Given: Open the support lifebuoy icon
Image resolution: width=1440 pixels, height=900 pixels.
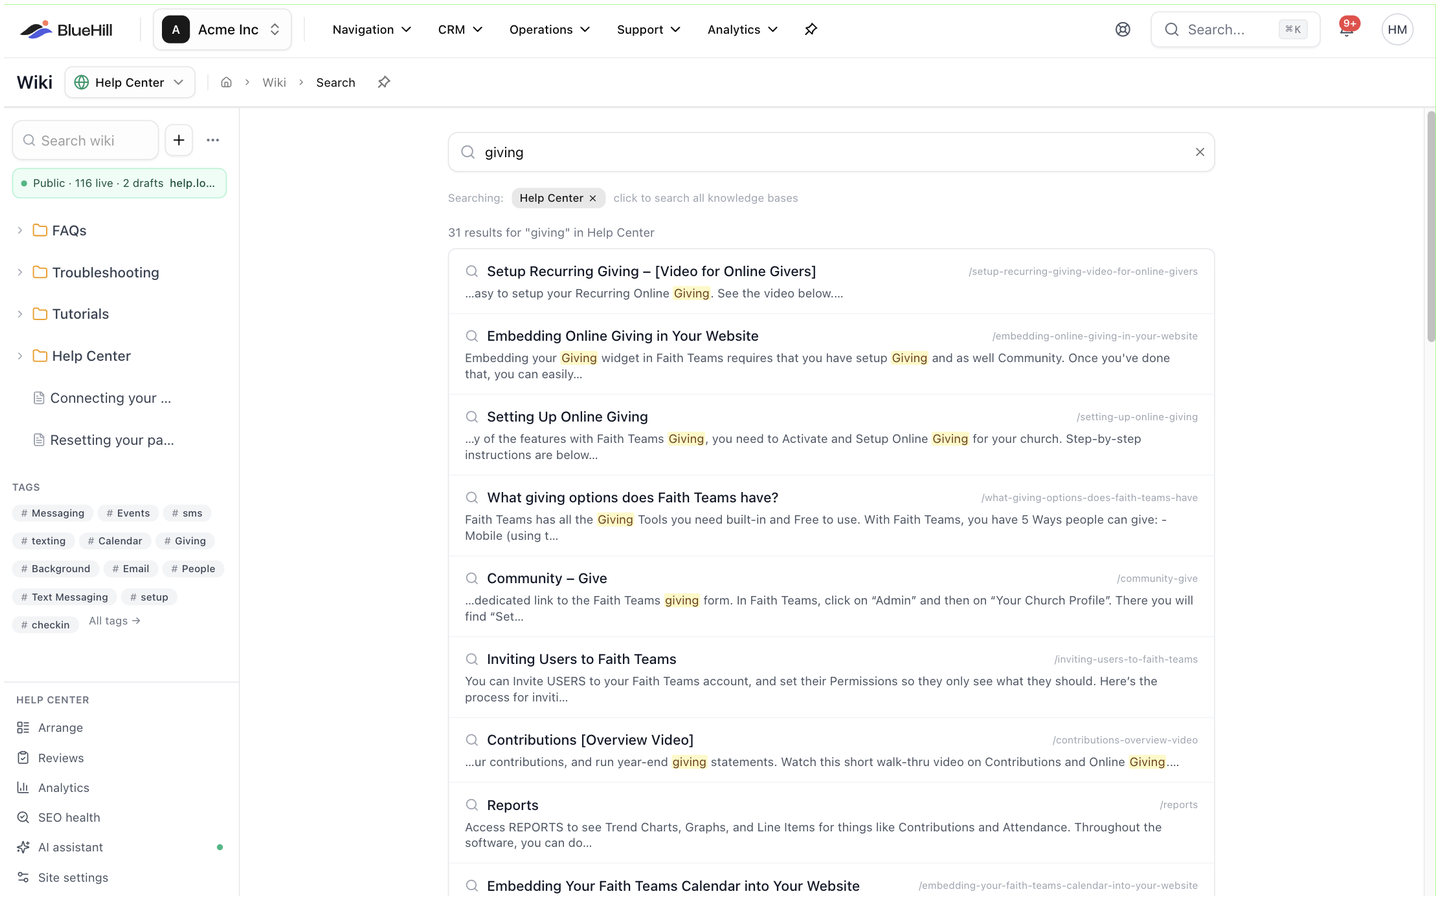Looking at the screenshot, I should pos(1123,30).
